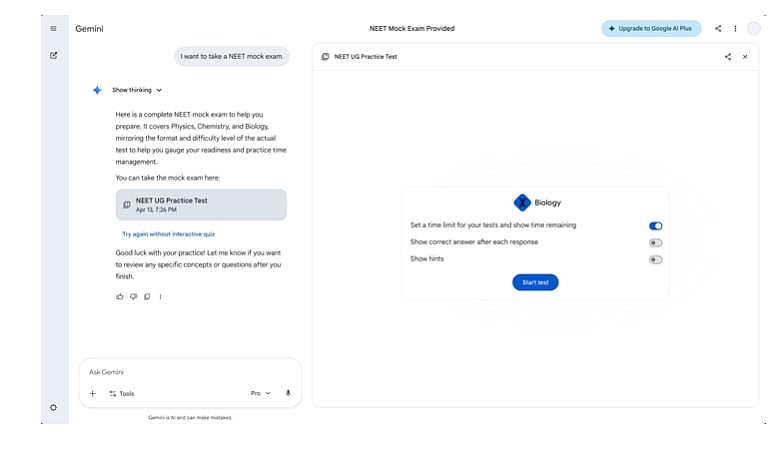Open top-right three-dot options menu

tap(735, 28)
